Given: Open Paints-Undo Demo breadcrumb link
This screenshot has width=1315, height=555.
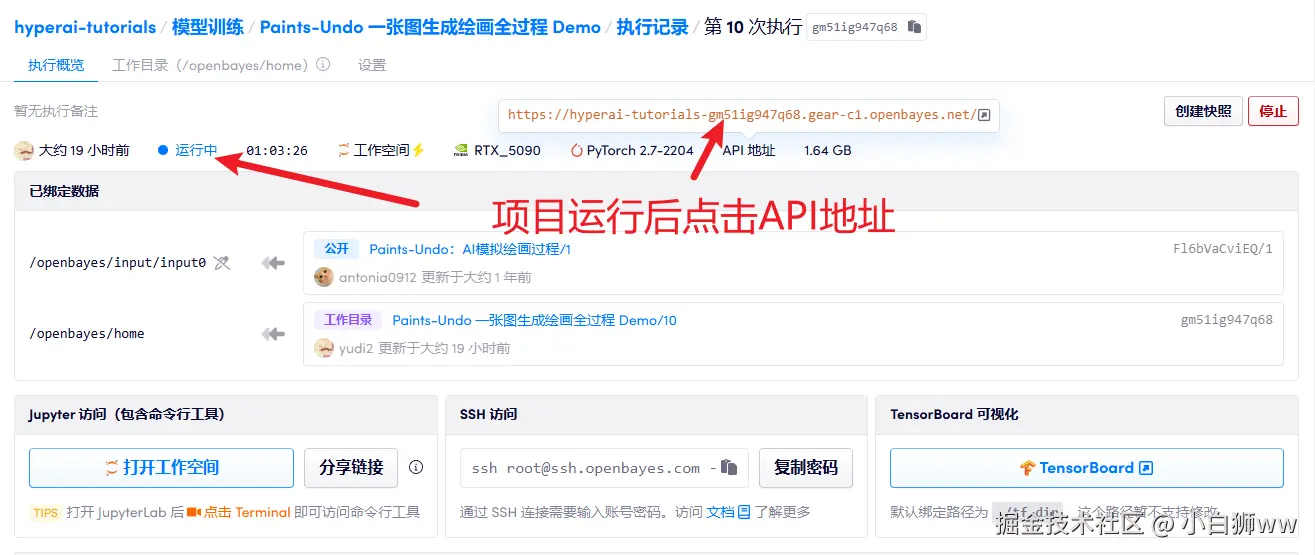Looking at the screenshot, I should click(x=430, y=27).
